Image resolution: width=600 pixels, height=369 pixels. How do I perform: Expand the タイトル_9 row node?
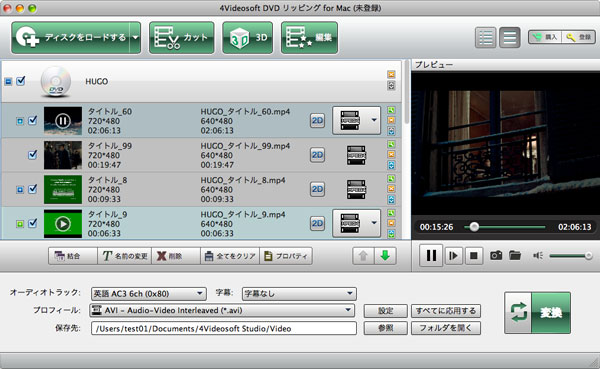click(x=20, y=224)
